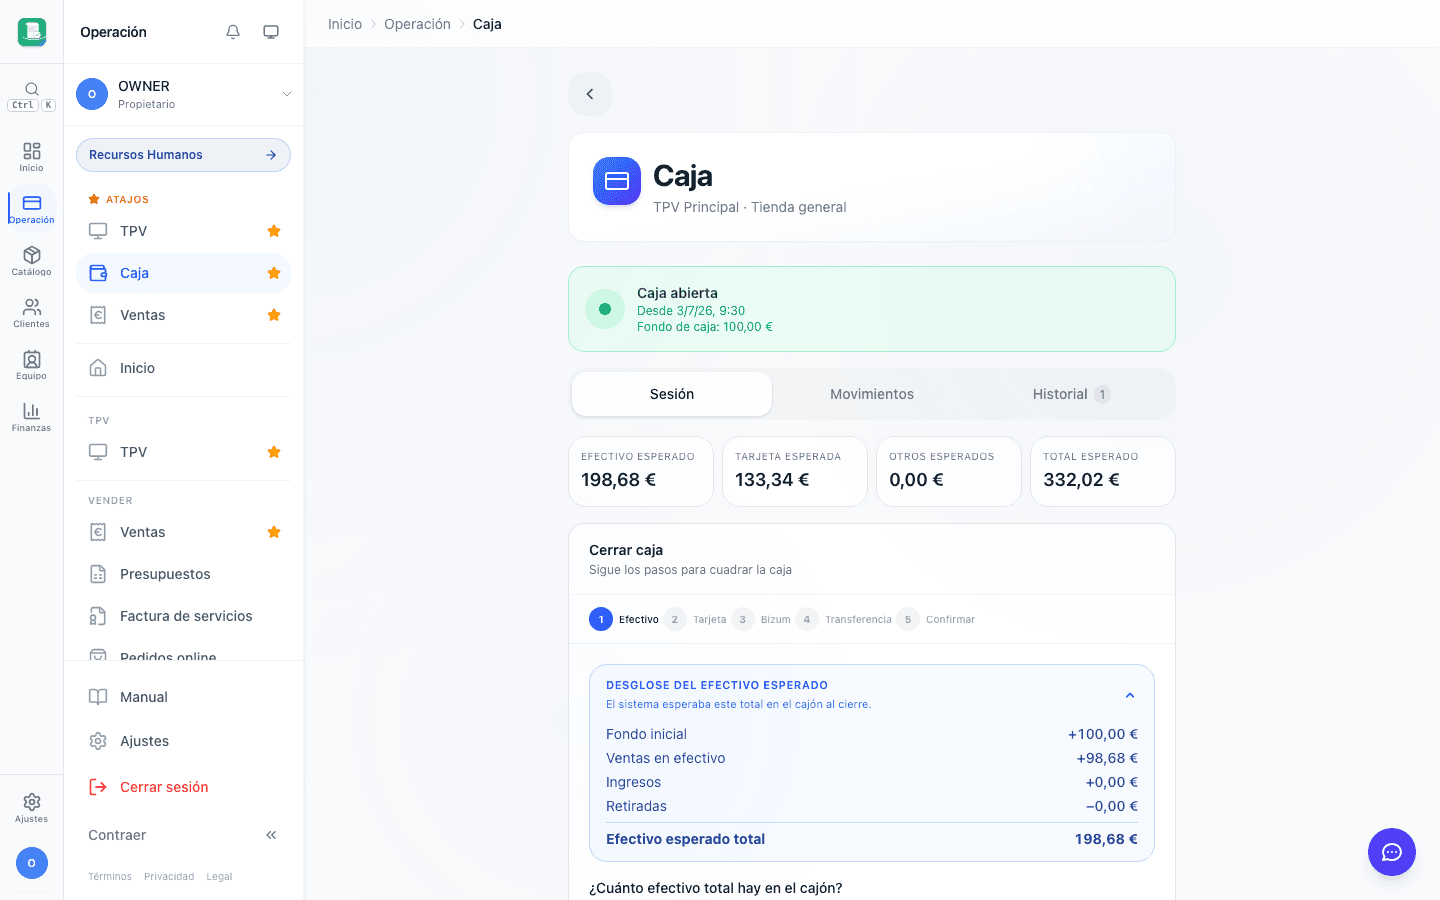1440x900 pixels.
Task: Click the Caja abierta status banner
Action: (x=872, y=309)
